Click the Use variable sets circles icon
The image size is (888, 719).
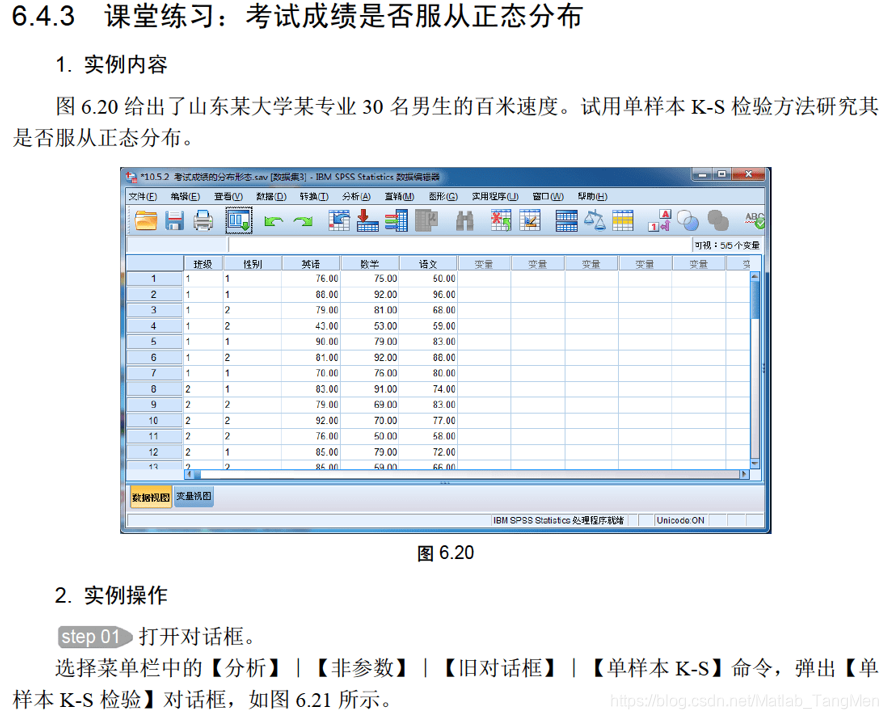coord(688,221)
